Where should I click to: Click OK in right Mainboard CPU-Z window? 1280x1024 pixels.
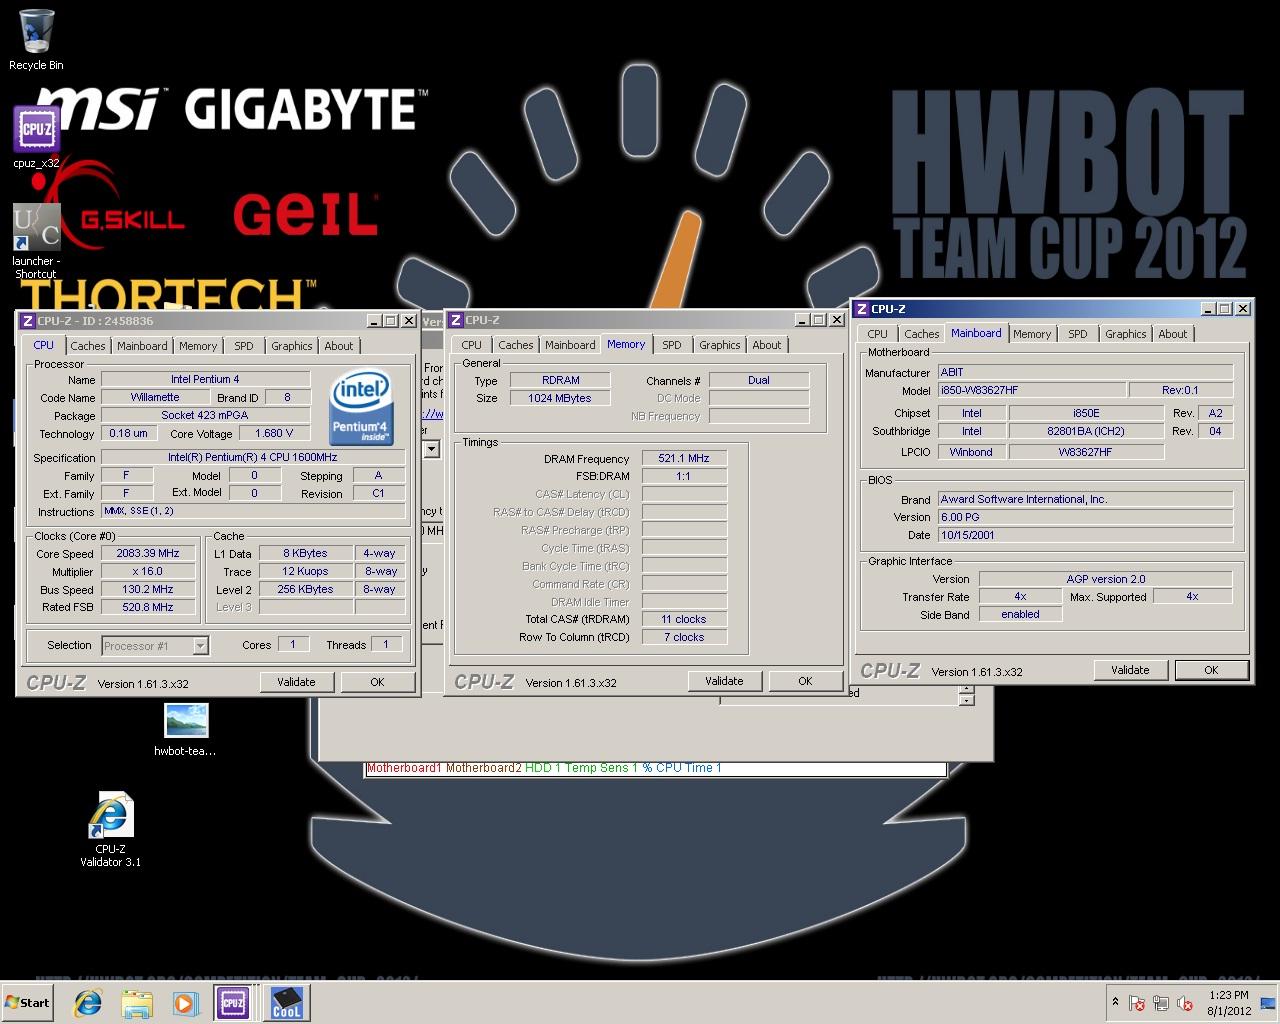pyautogui.click(x=1211, y=670)
